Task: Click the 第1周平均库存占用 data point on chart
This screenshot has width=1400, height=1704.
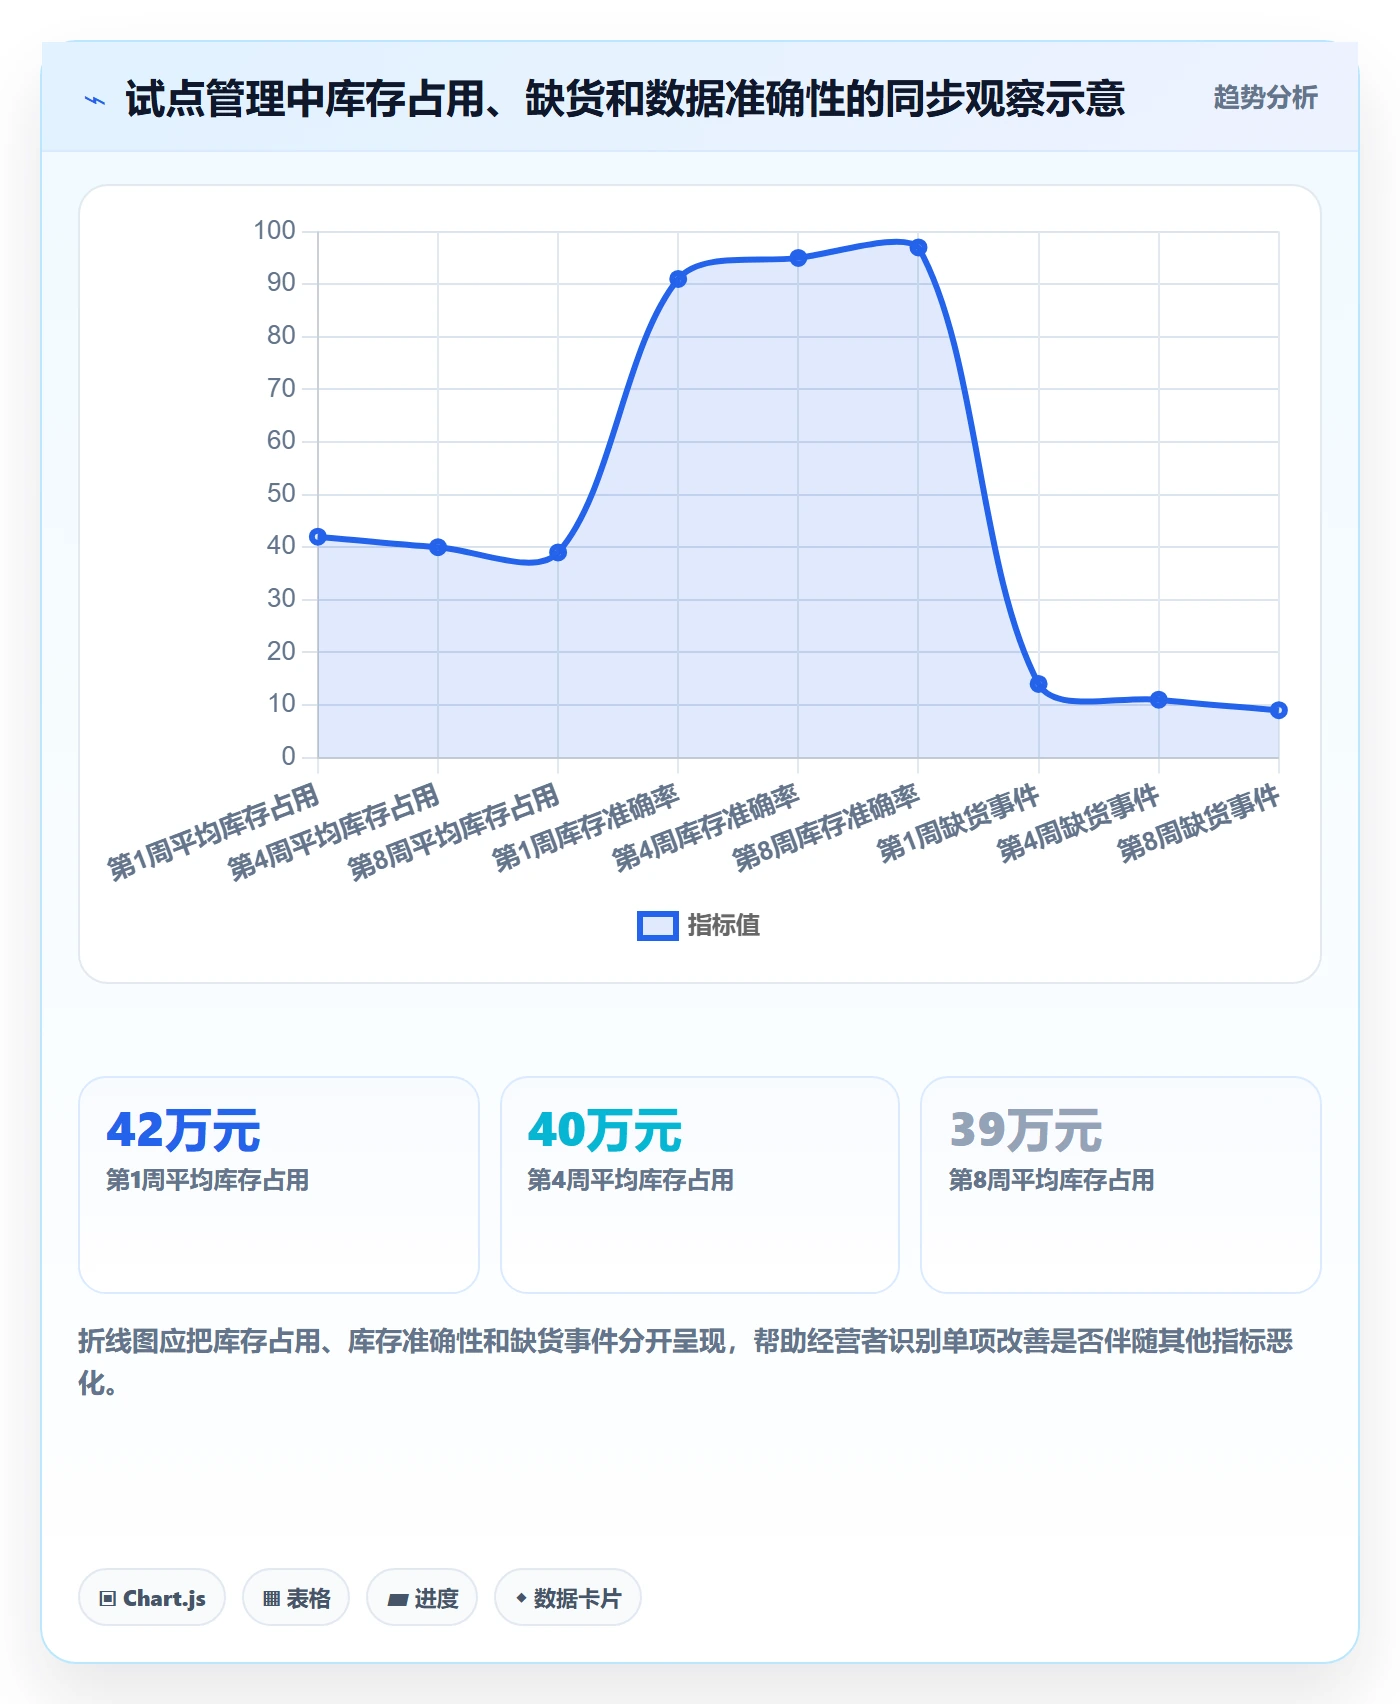Action: 318,537
